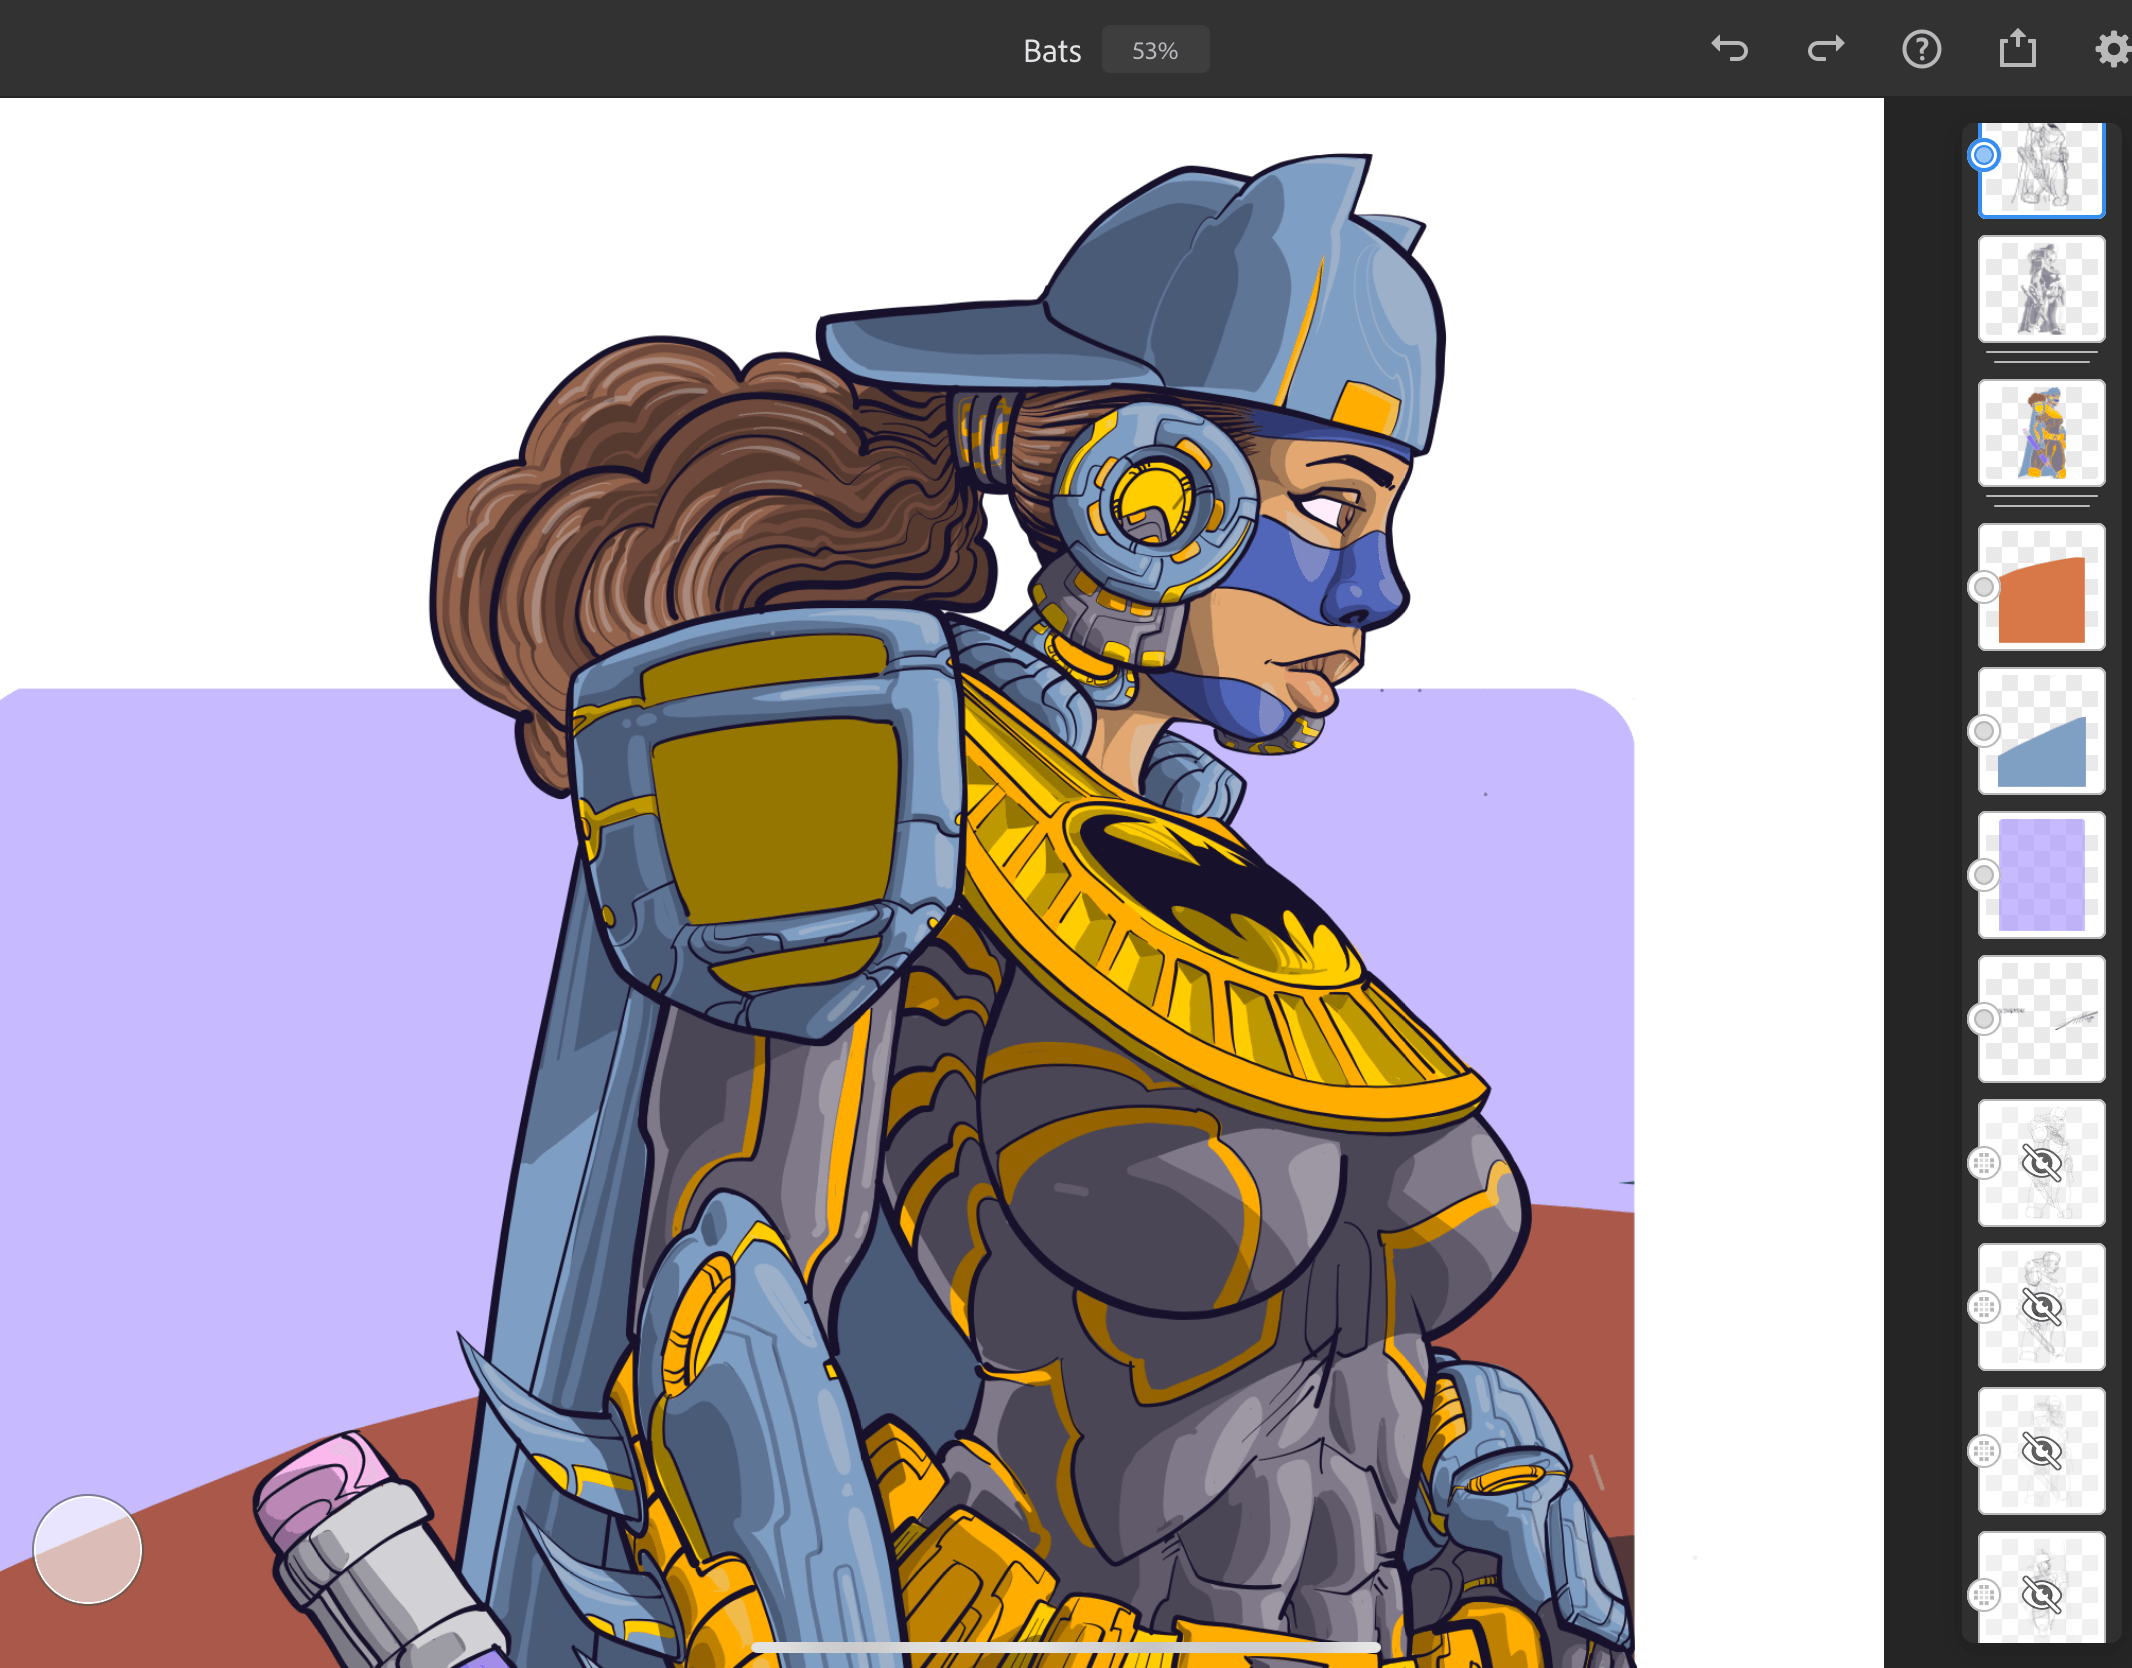This screenshot has height=1668, width=2132.
Task: Open the settings gear icon
Action: point(2112,49)
